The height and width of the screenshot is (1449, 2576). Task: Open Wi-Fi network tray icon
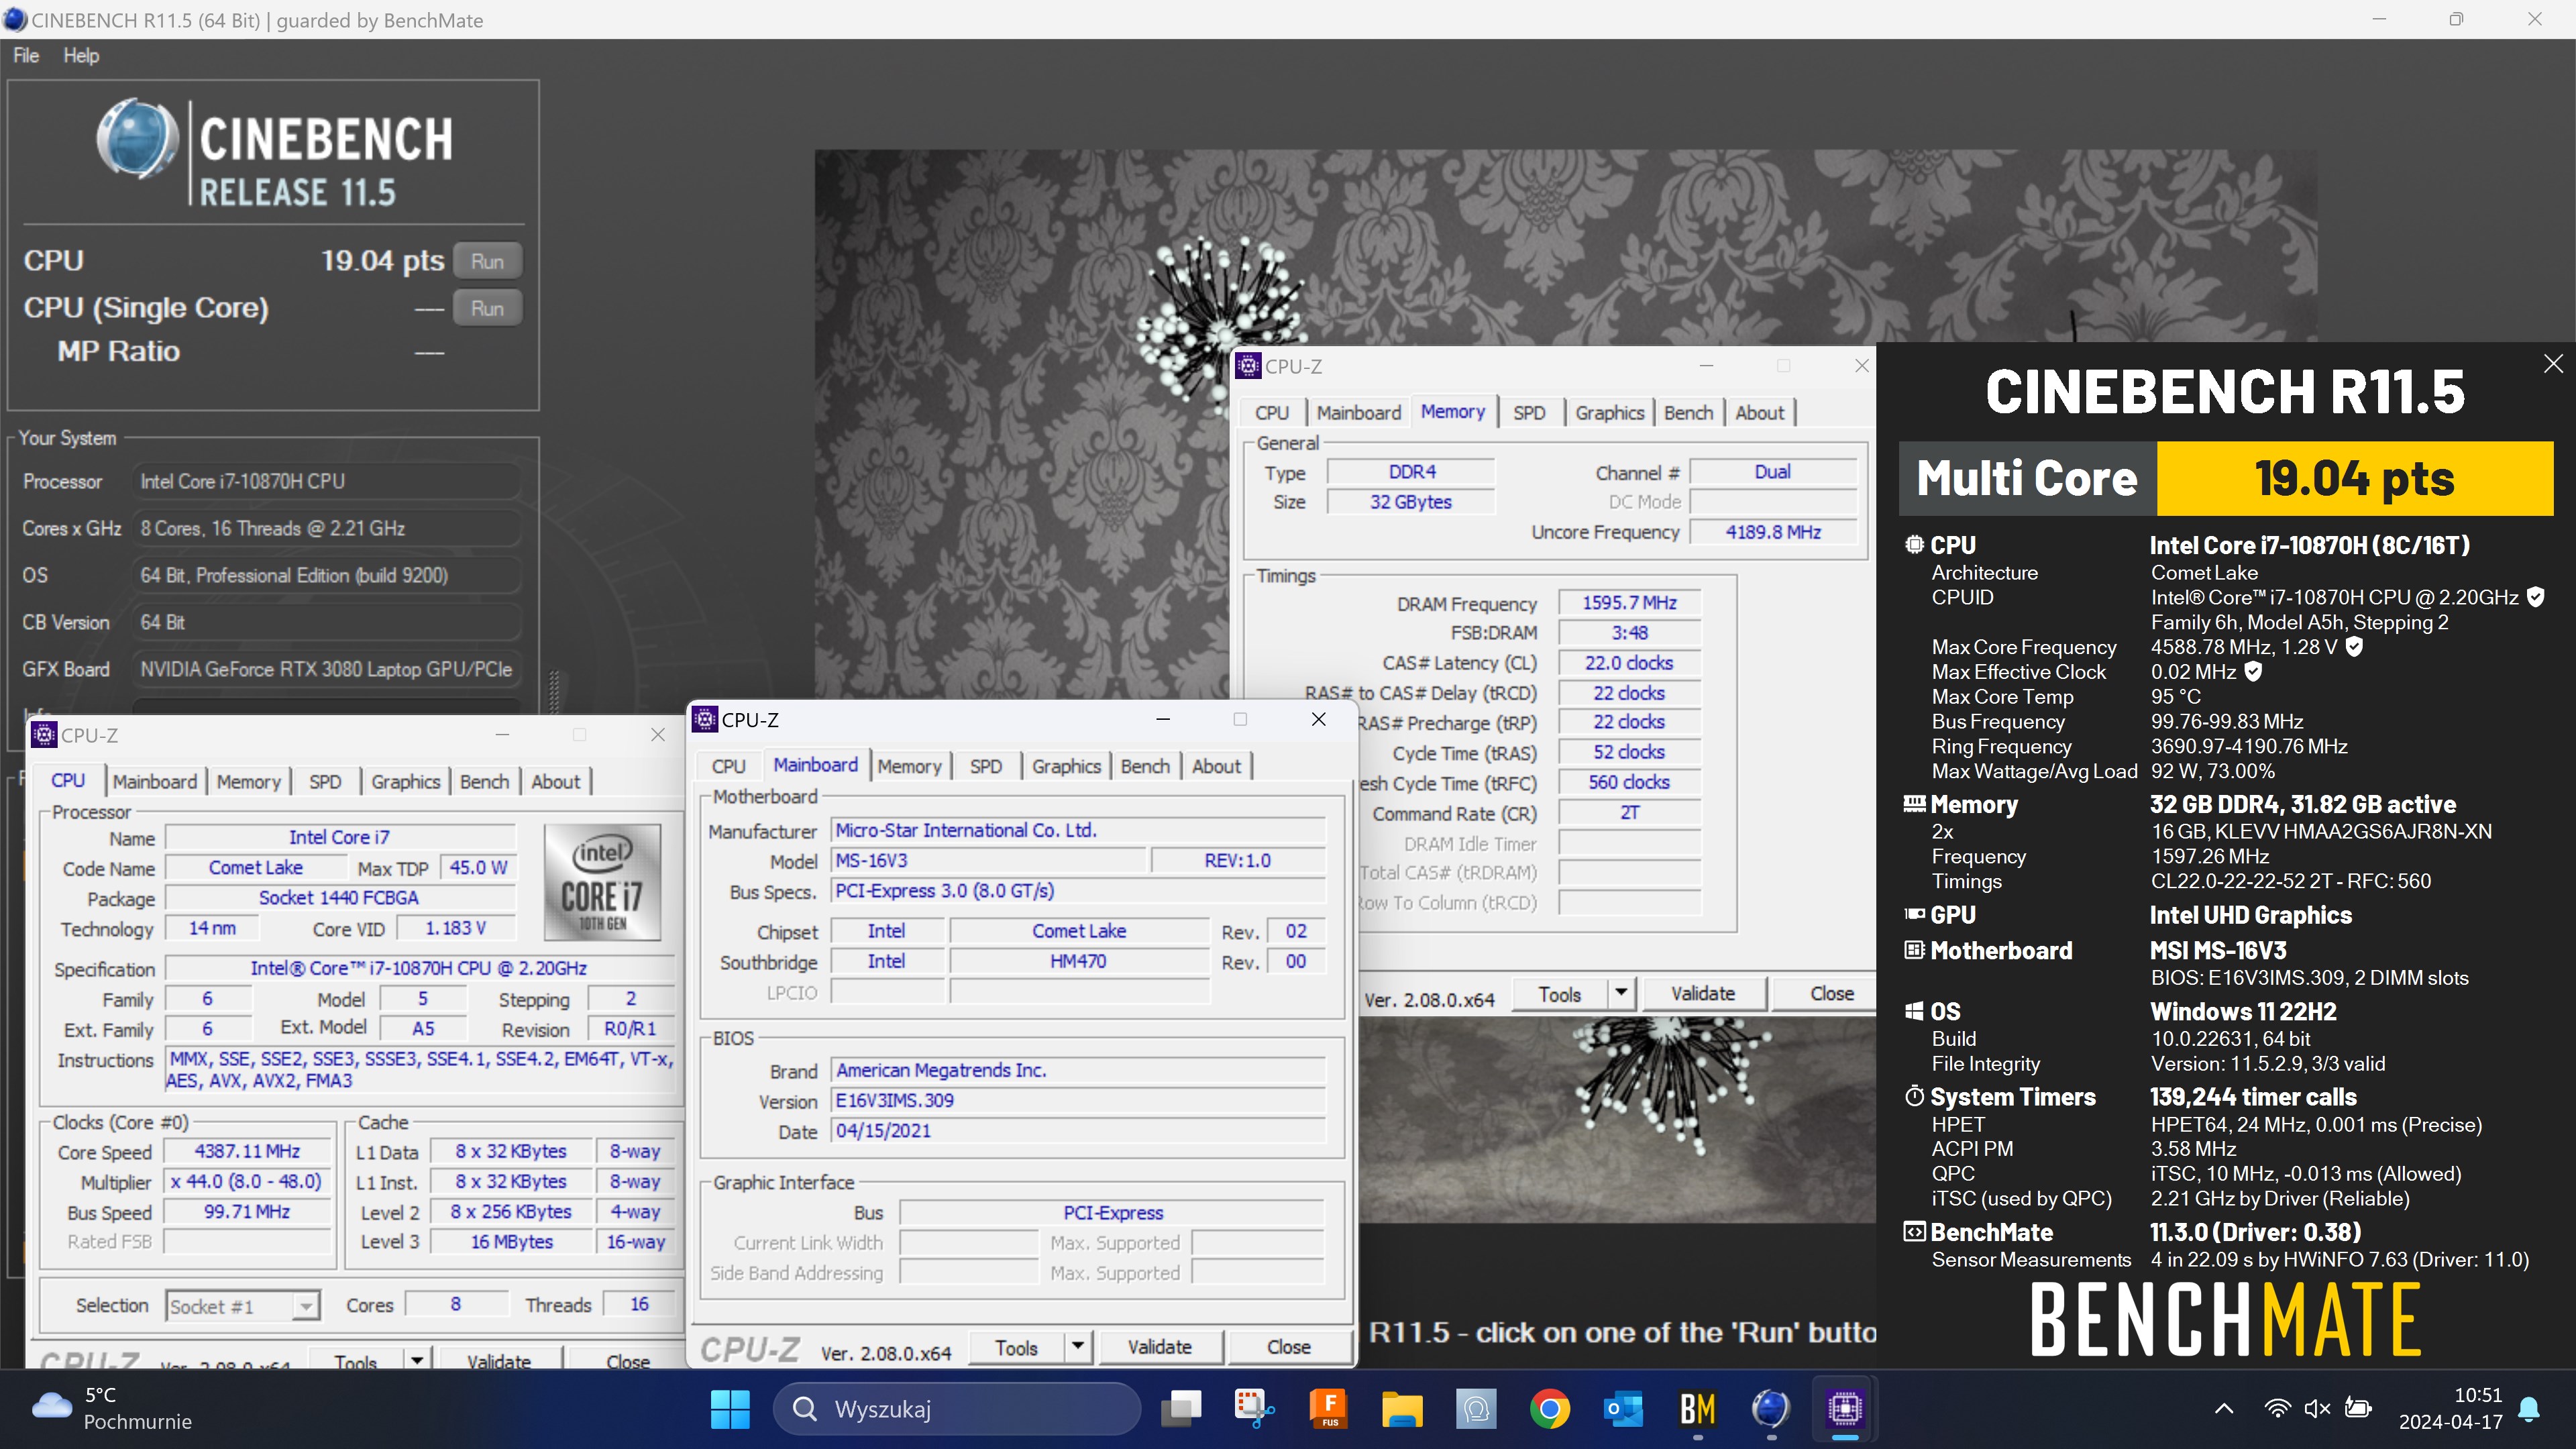coord(2277,1409)
